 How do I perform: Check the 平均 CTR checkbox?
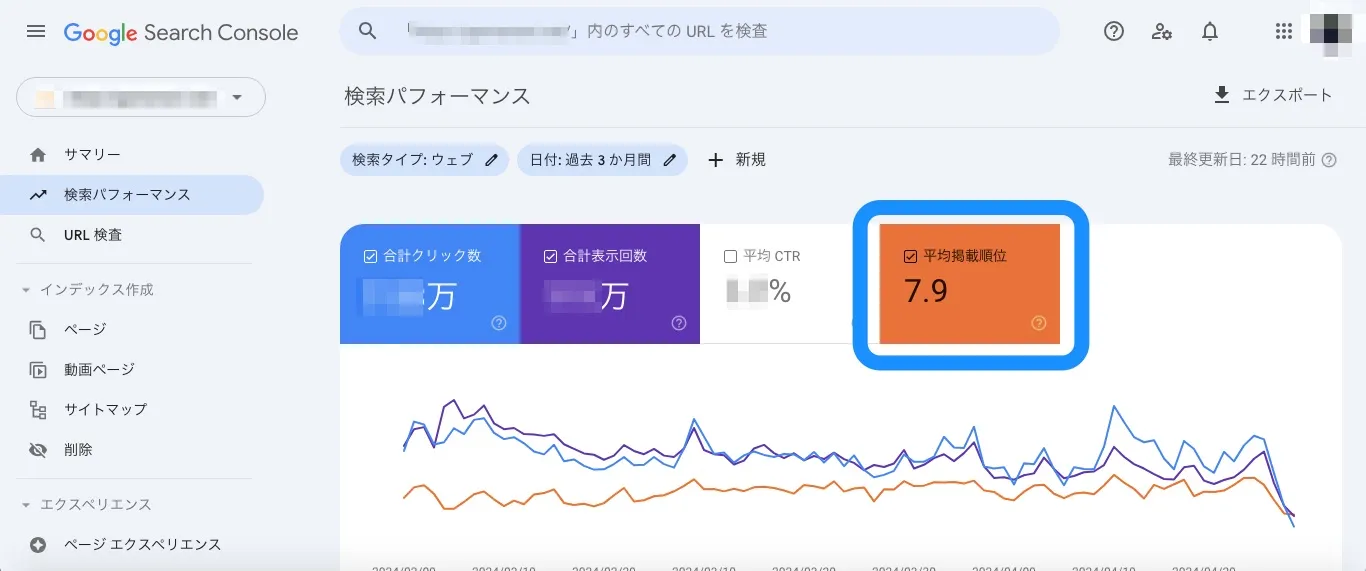pyautogui.click(x=731, y=256)
